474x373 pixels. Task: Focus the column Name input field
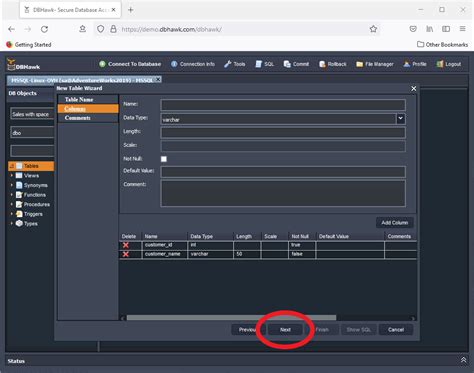(x=283, y=105)
